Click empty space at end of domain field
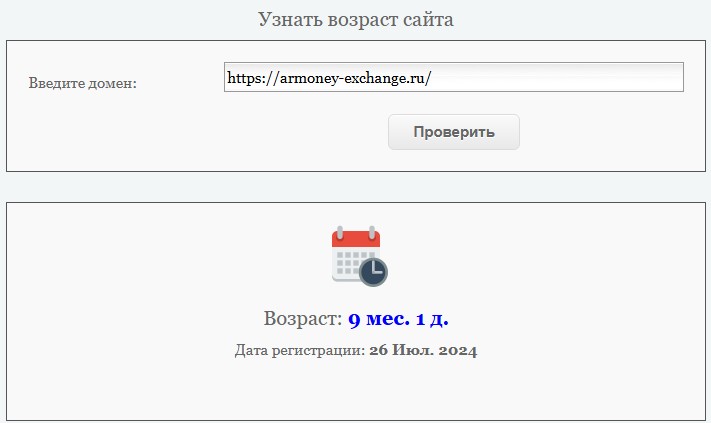 [558, 77]
